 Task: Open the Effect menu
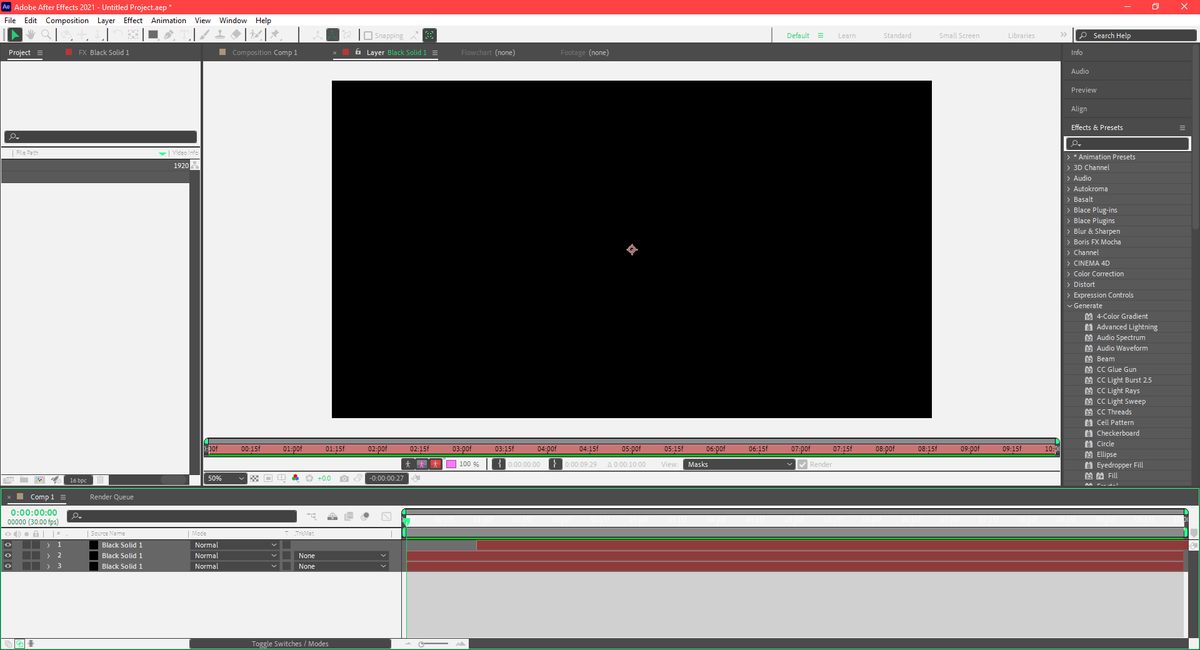click(x=133, y=20)
